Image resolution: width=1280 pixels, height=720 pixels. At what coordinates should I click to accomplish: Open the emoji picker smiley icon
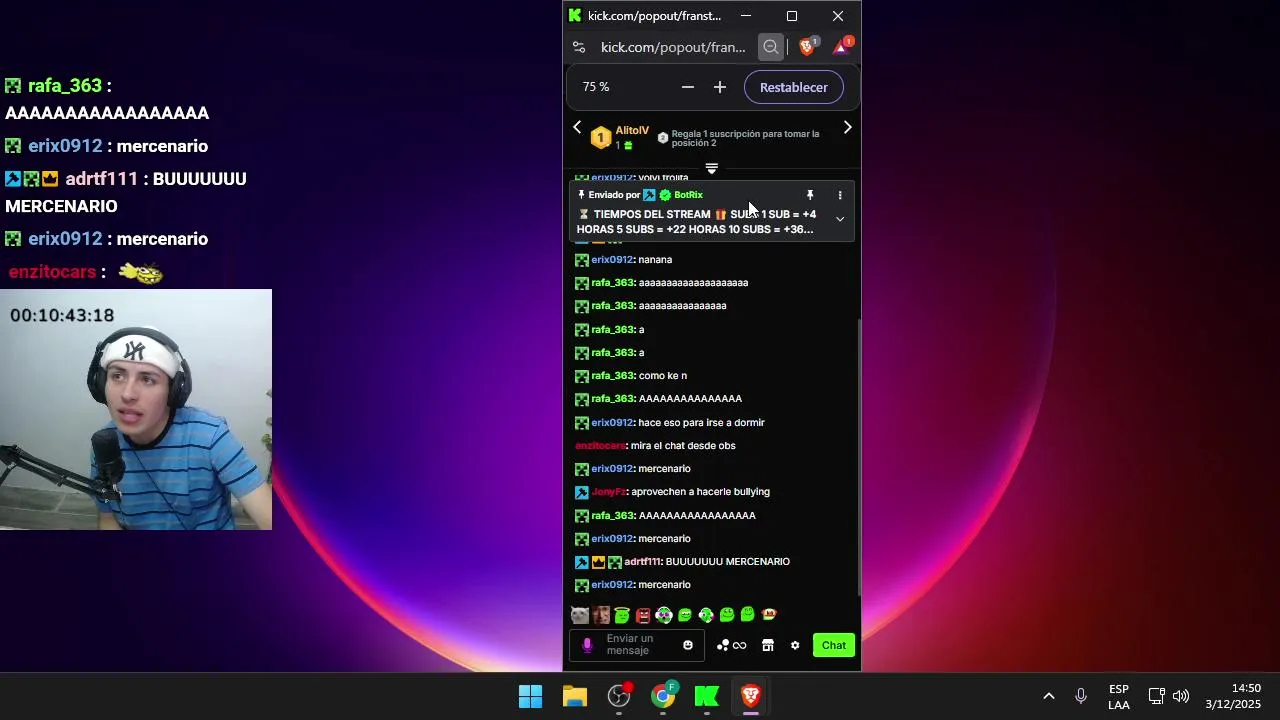(688, 645)
